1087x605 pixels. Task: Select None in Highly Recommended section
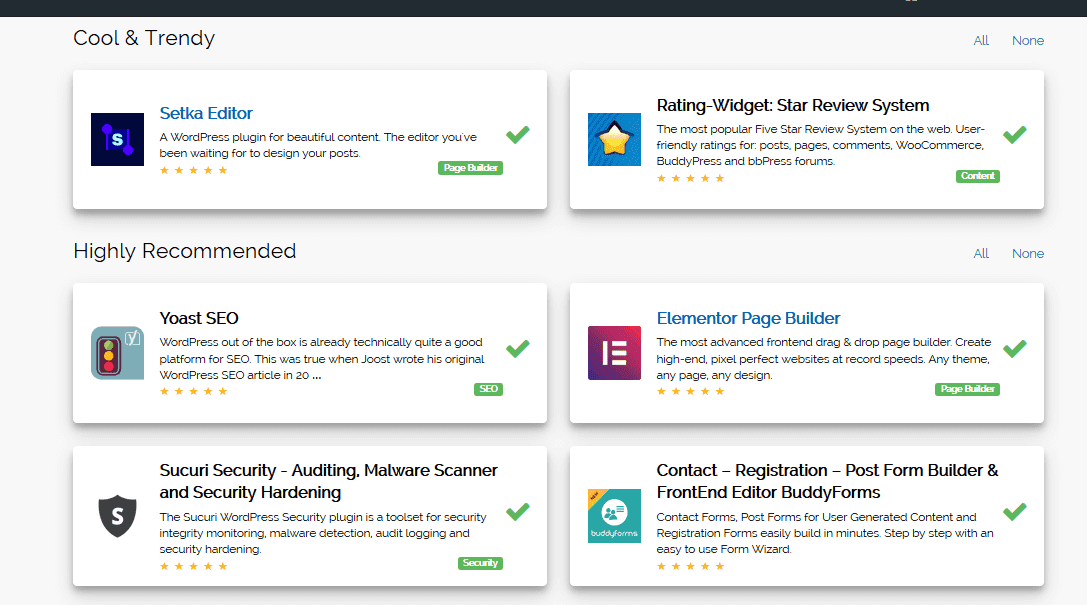click(x=1027, y=254)
